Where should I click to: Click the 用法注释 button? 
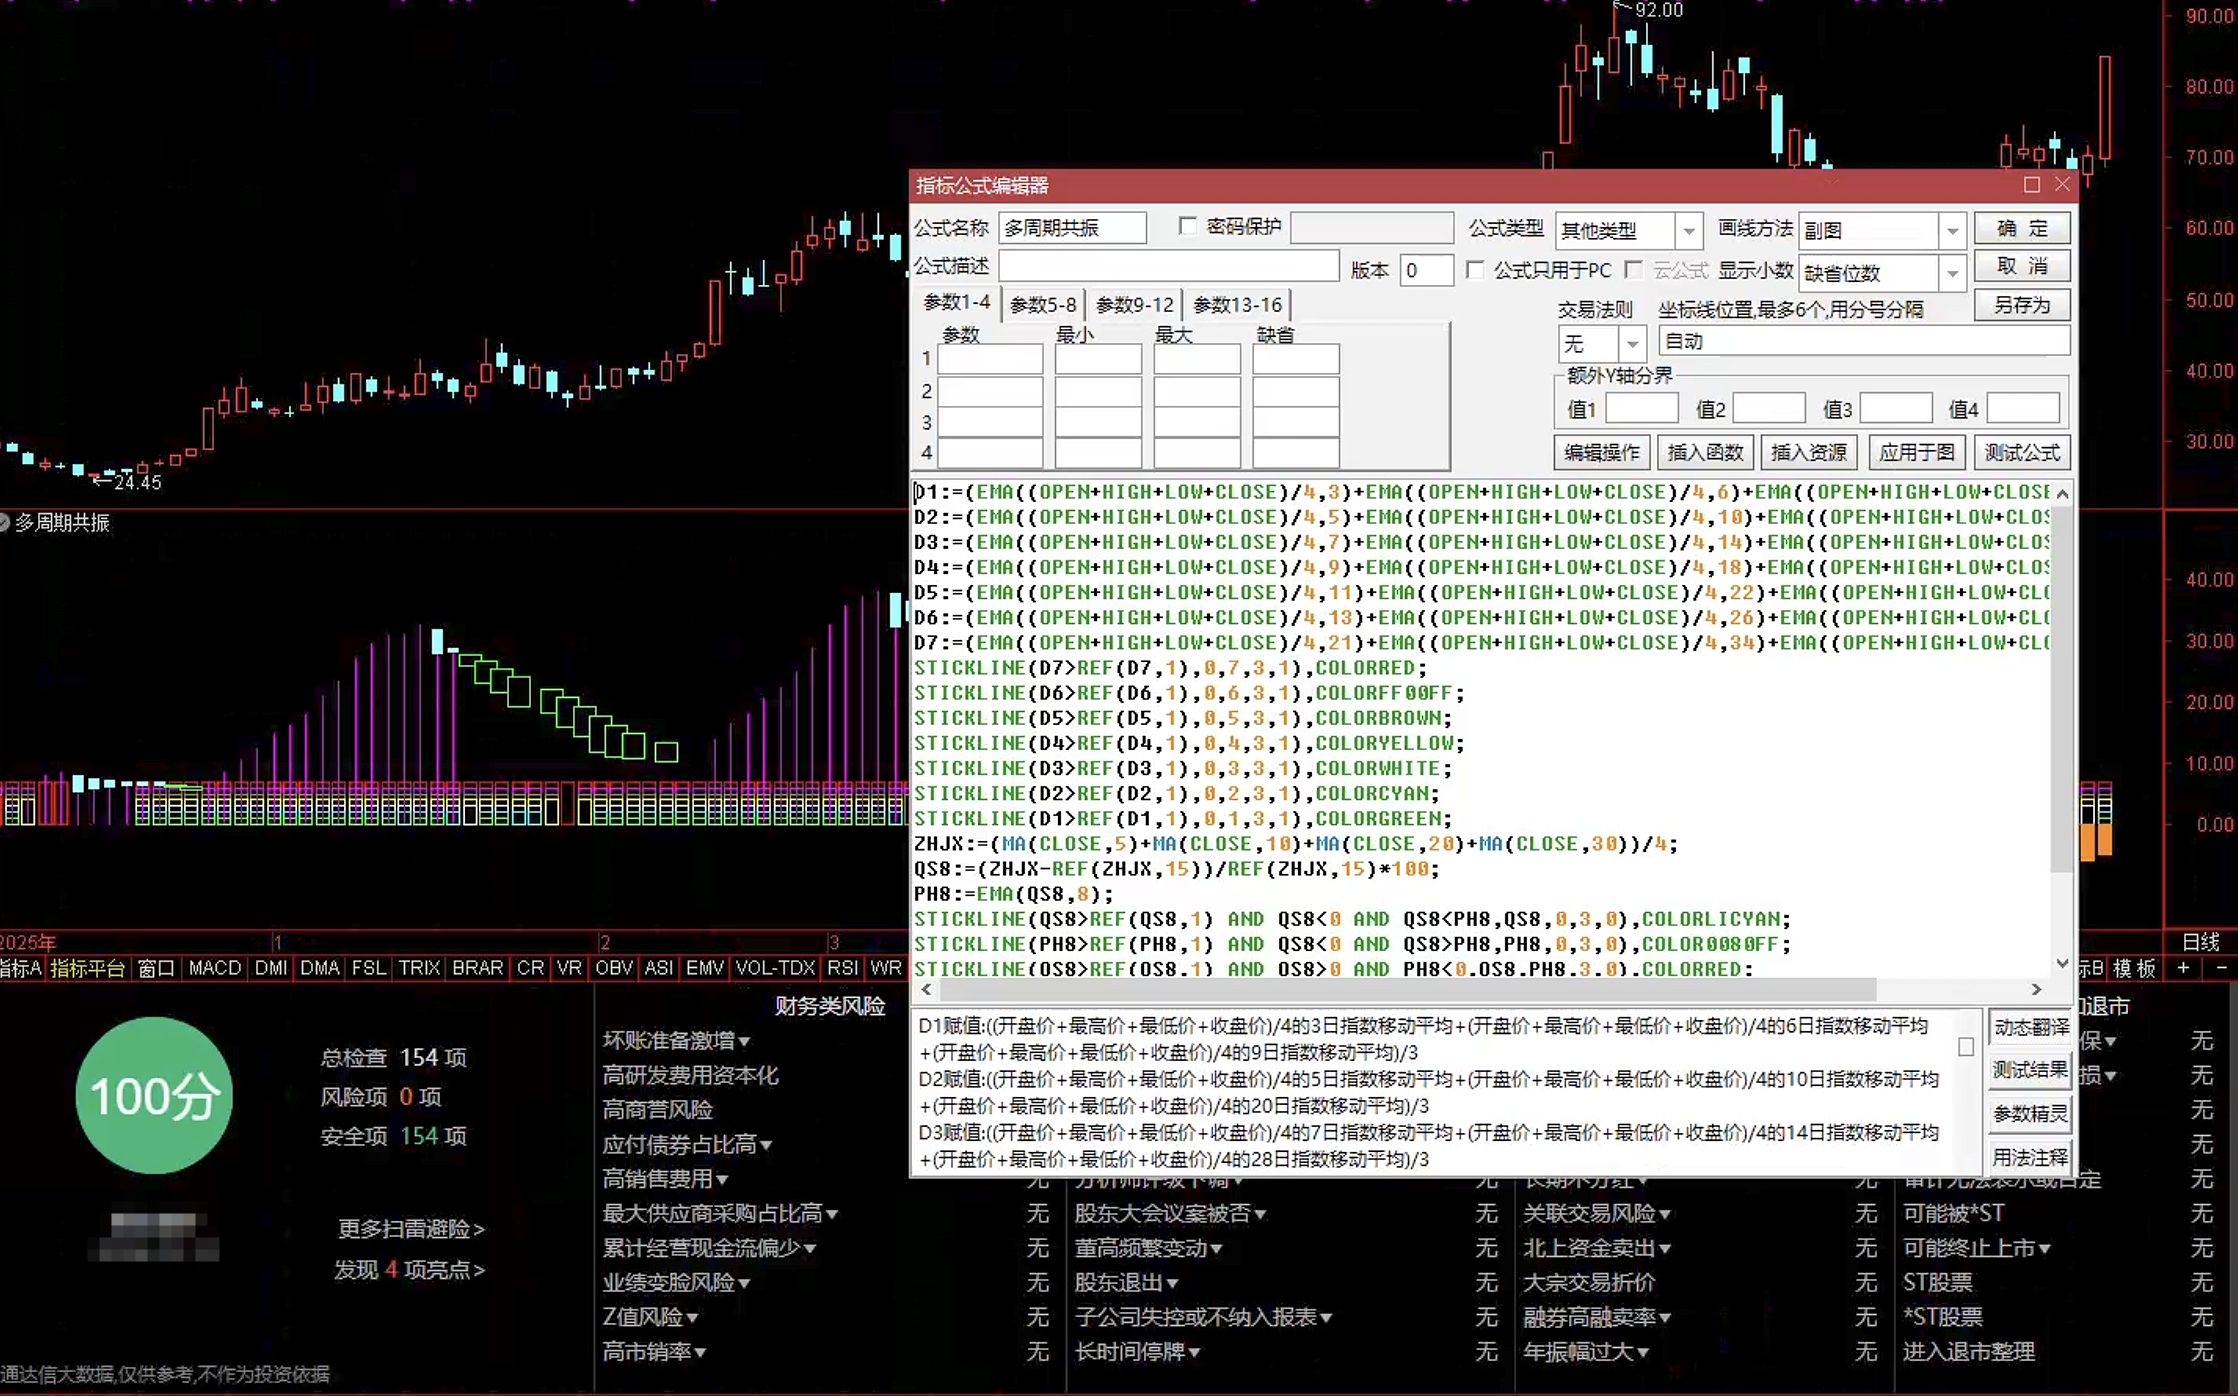coord(2031,1157)
